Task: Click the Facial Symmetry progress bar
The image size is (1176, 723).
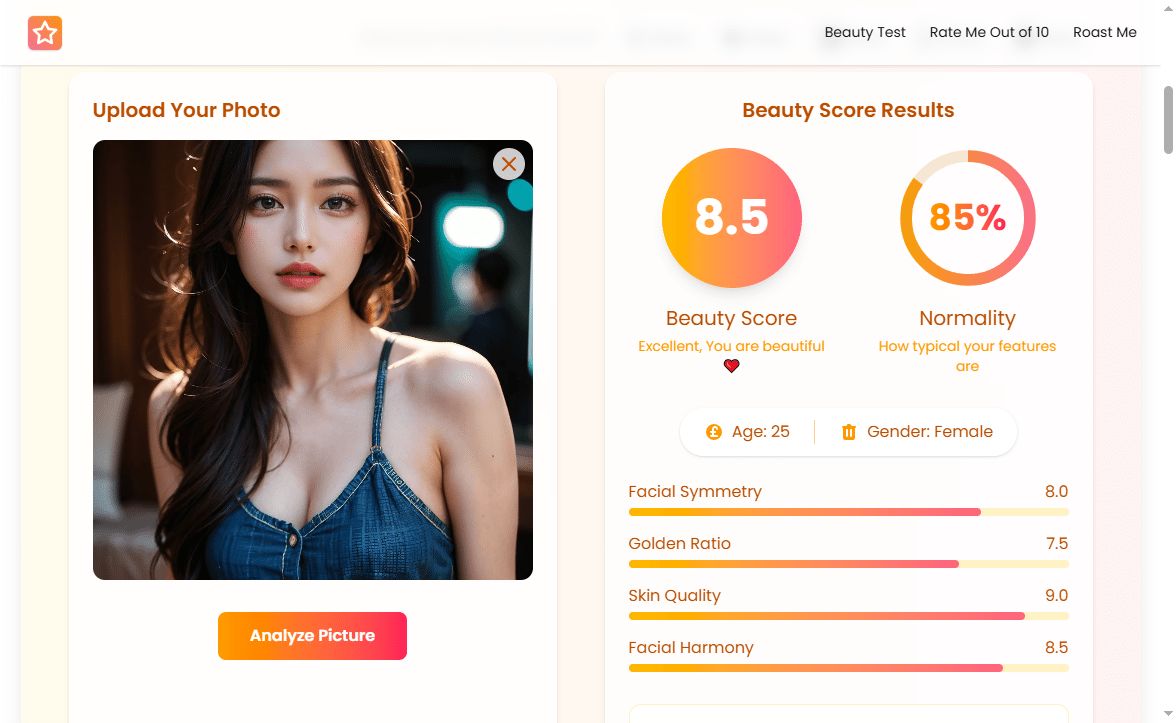Action: [848, 512]
